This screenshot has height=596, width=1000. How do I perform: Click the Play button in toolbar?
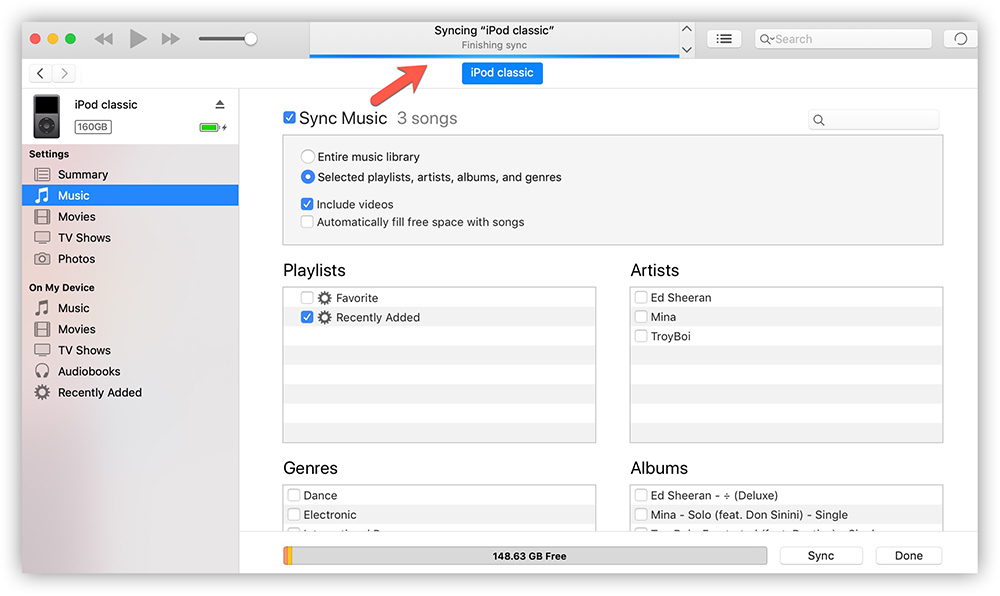point(138,39)
